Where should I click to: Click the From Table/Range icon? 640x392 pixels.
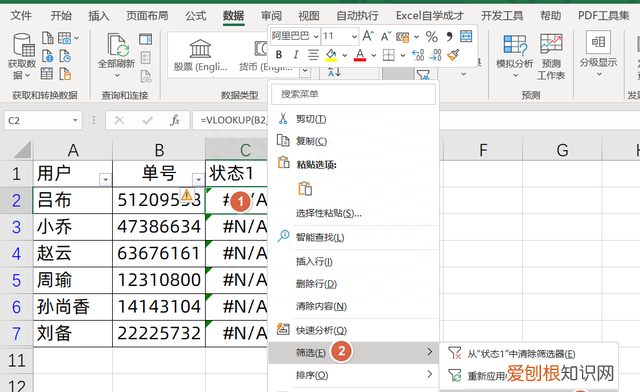[x=47, y=74]
